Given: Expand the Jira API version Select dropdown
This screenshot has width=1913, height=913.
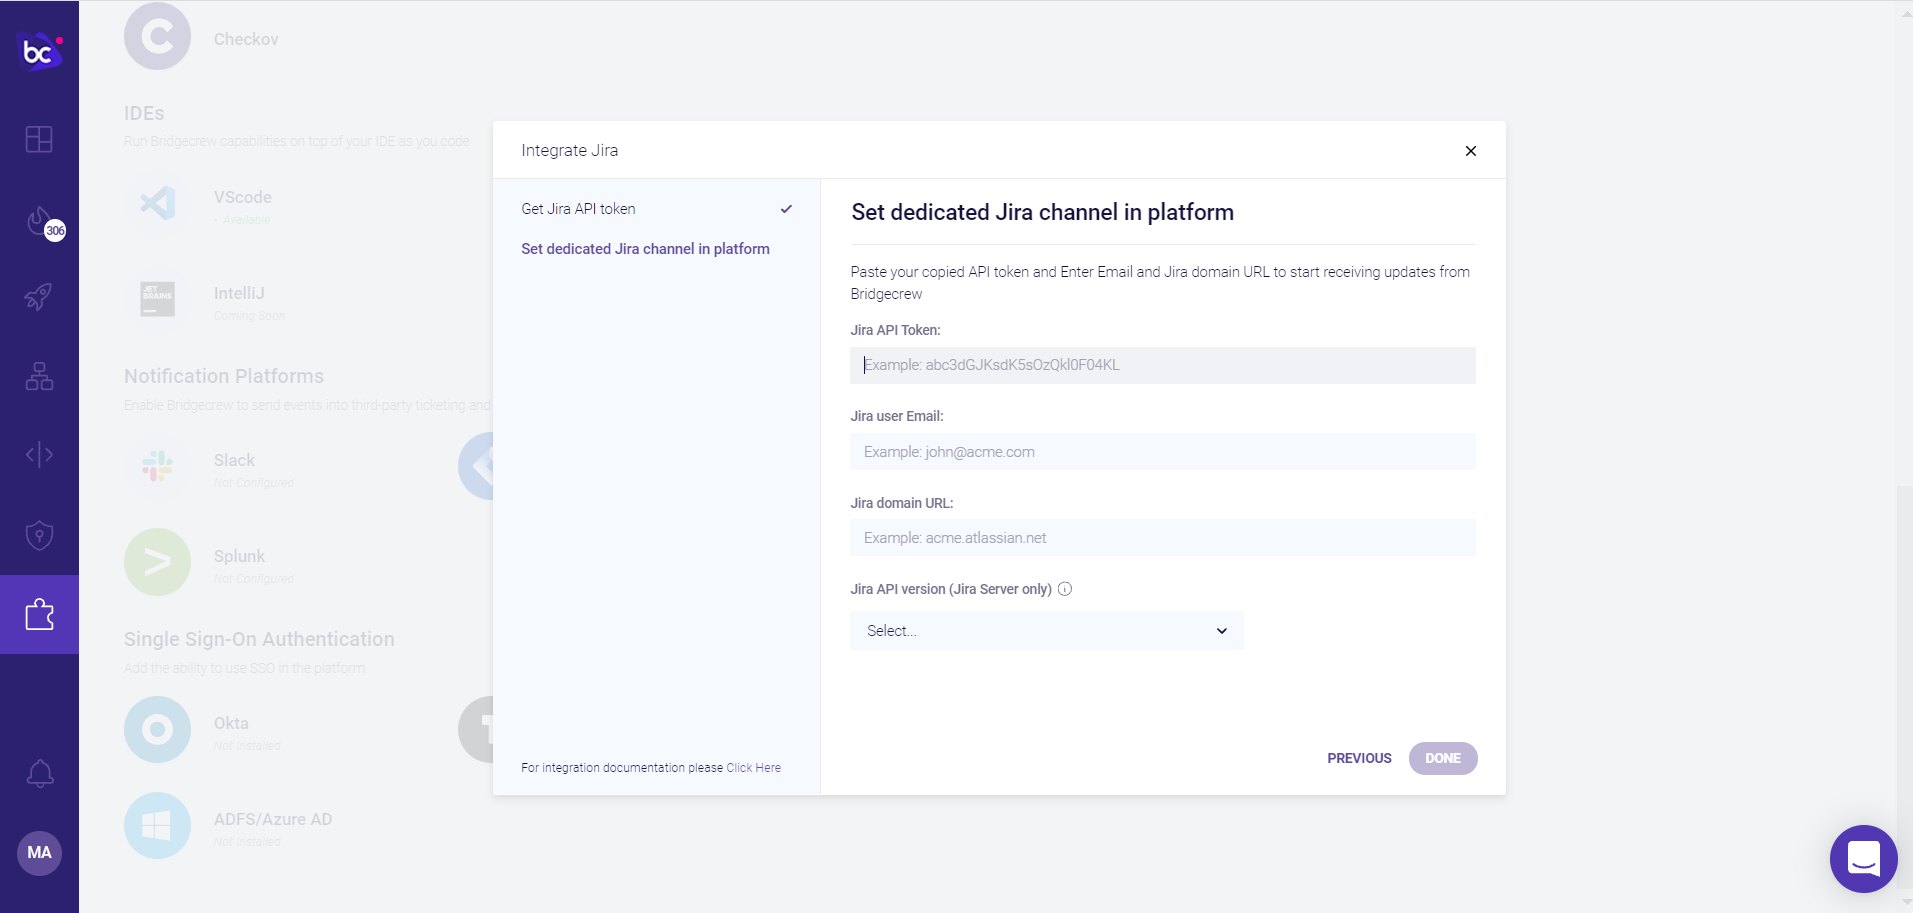Looking at the screenshot, I should coord(1046,631).
